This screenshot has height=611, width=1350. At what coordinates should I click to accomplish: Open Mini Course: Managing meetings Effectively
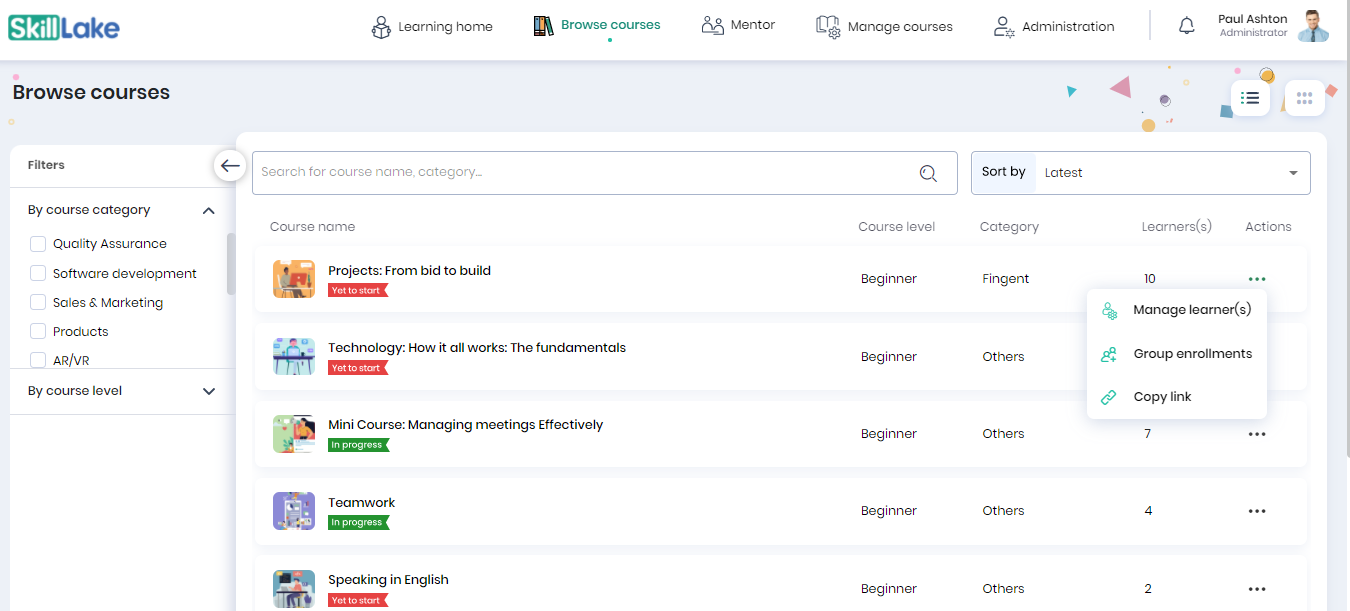pos(466,425)
